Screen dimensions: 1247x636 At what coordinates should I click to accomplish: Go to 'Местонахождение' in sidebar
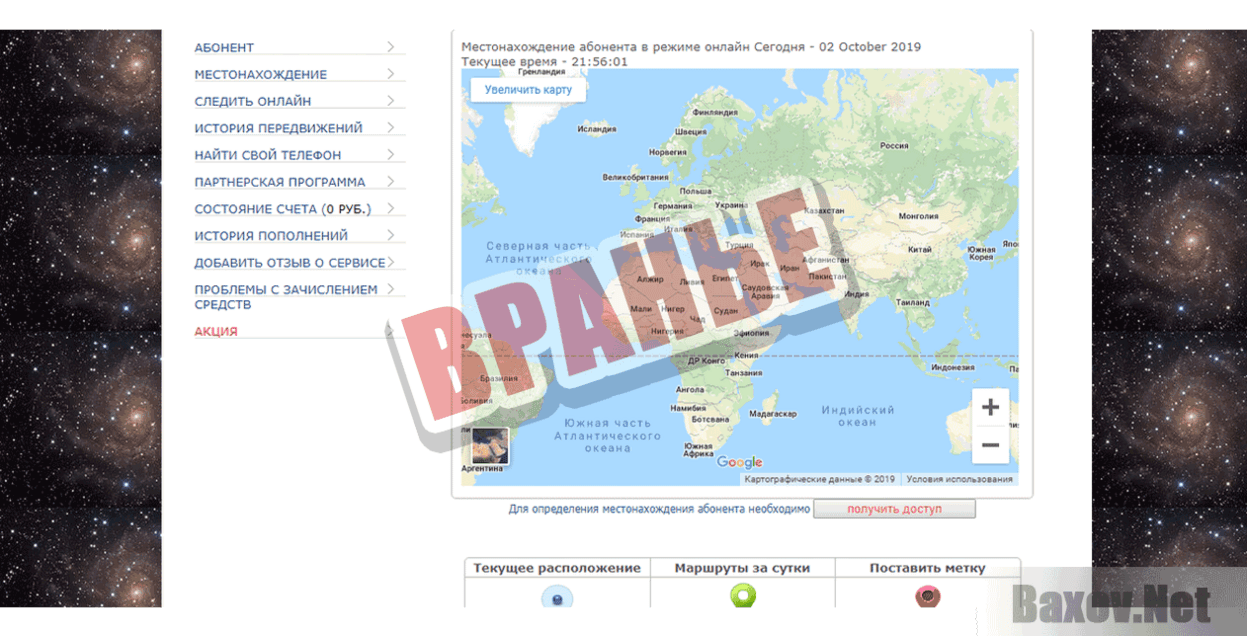coord(260,75)
